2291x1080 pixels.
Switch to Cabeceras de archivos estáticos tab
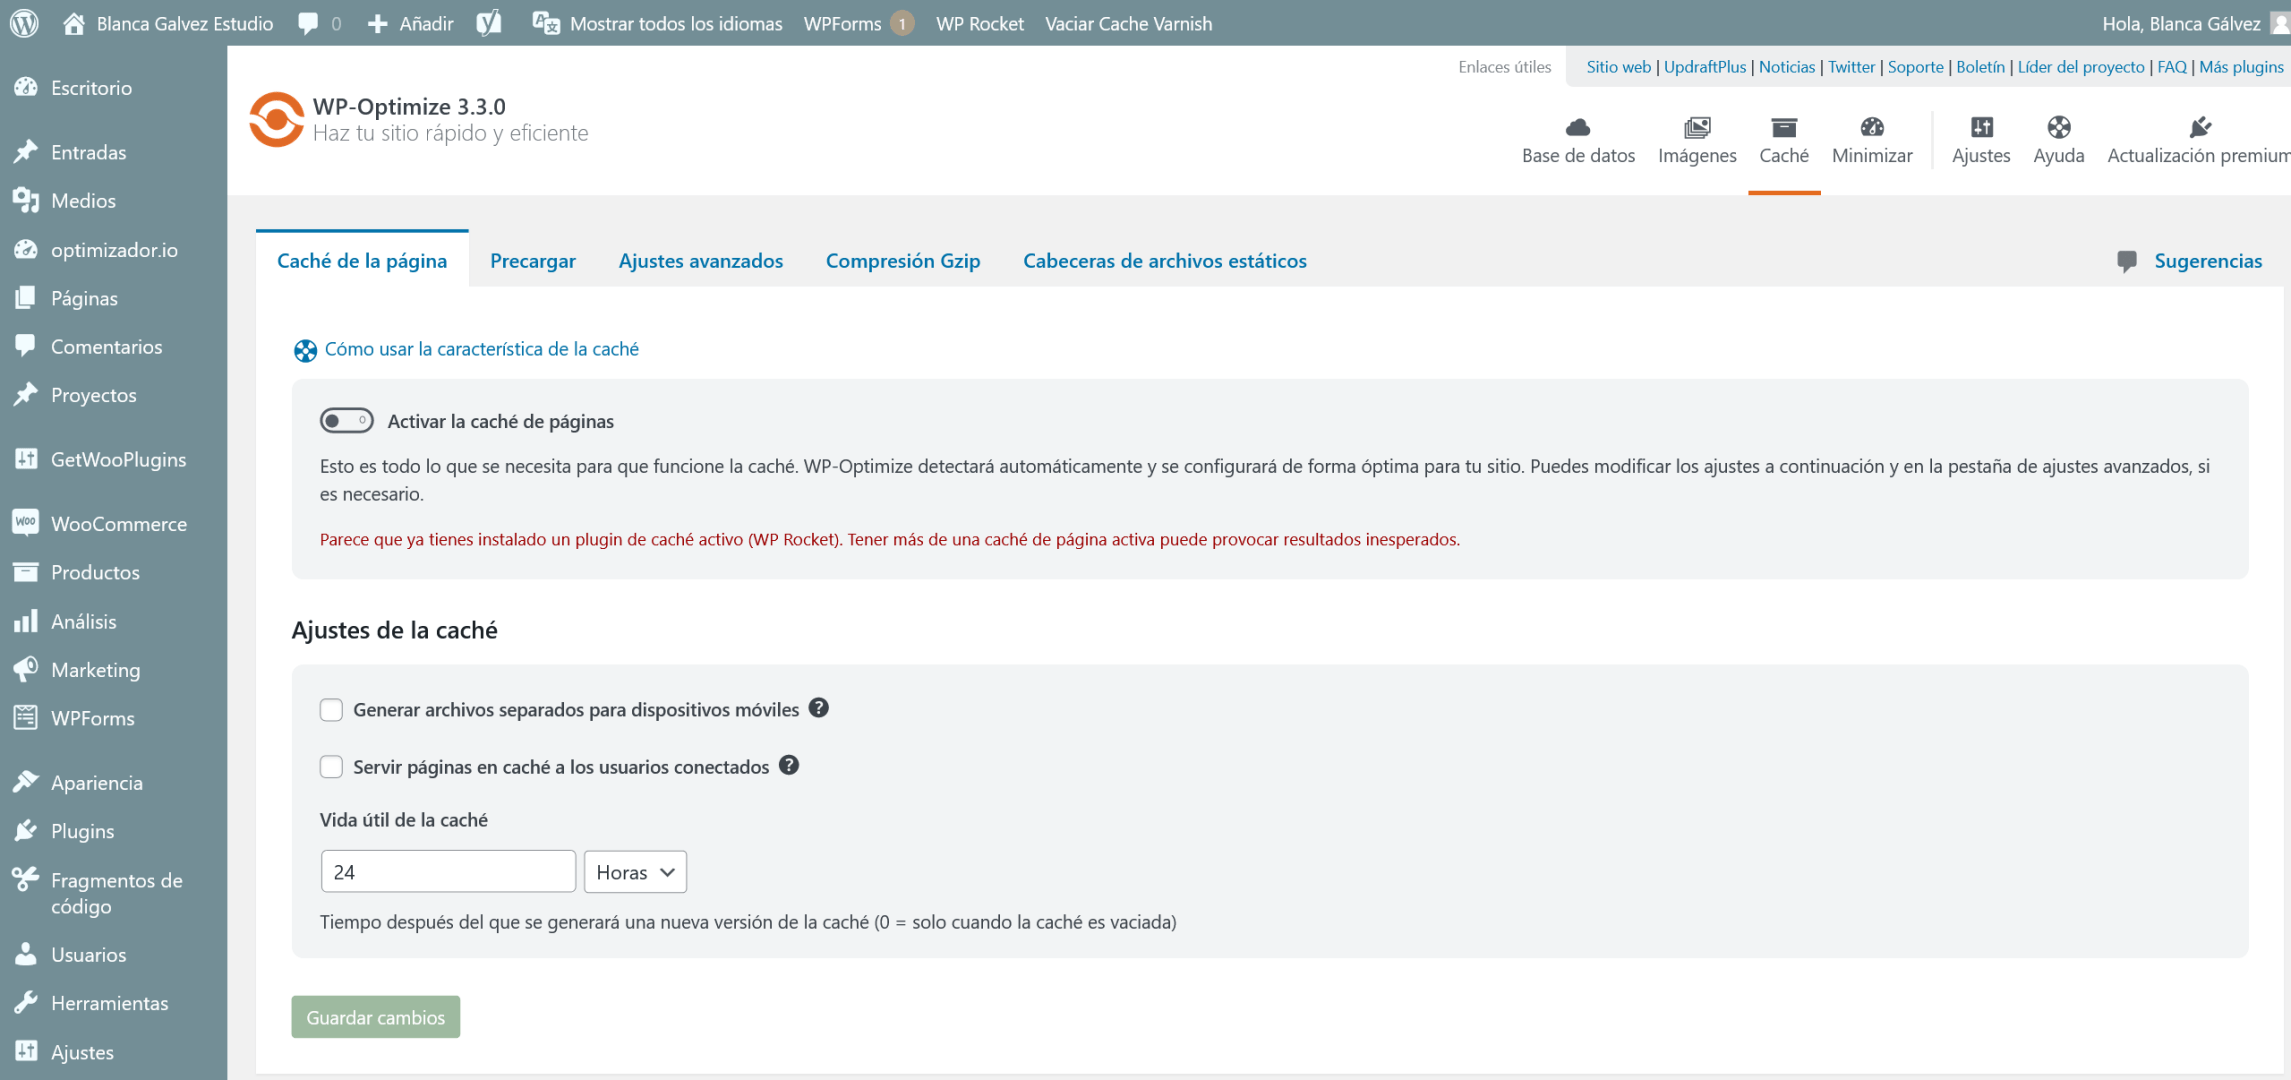pos(1165,261)
